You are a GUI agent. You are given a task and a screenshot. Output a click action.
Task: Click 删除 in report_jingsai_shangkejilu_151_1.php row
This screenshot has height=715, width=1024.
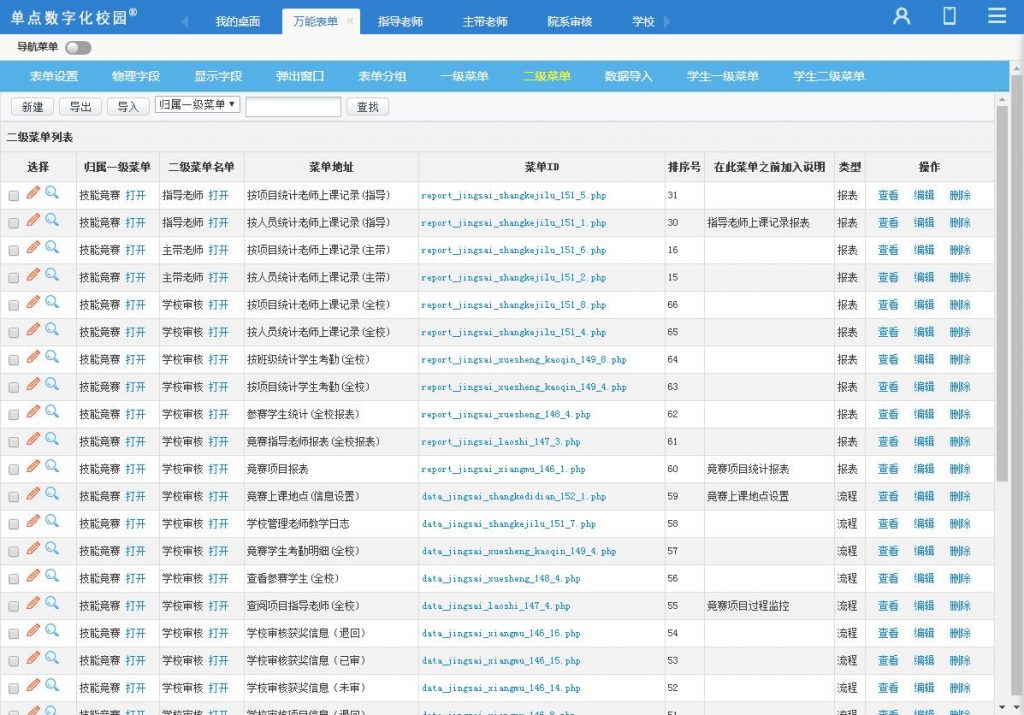(960, 223)
